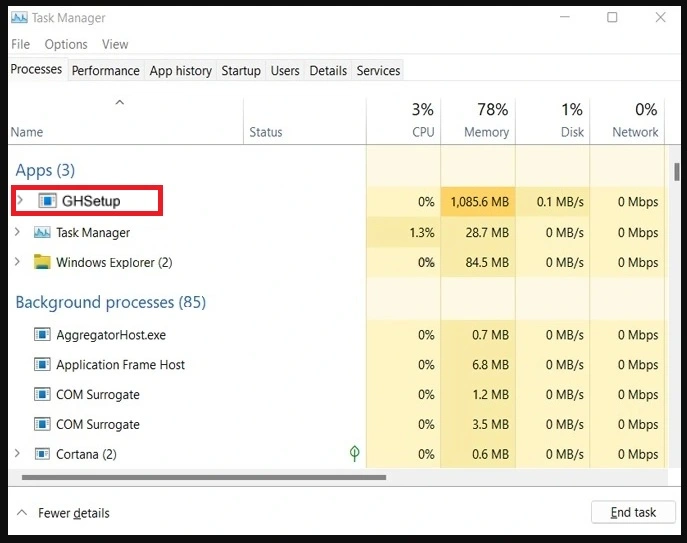This screenshot has width=687, height=543.
Task: Click the Task Manager process row icon
Action: point(42,232)
